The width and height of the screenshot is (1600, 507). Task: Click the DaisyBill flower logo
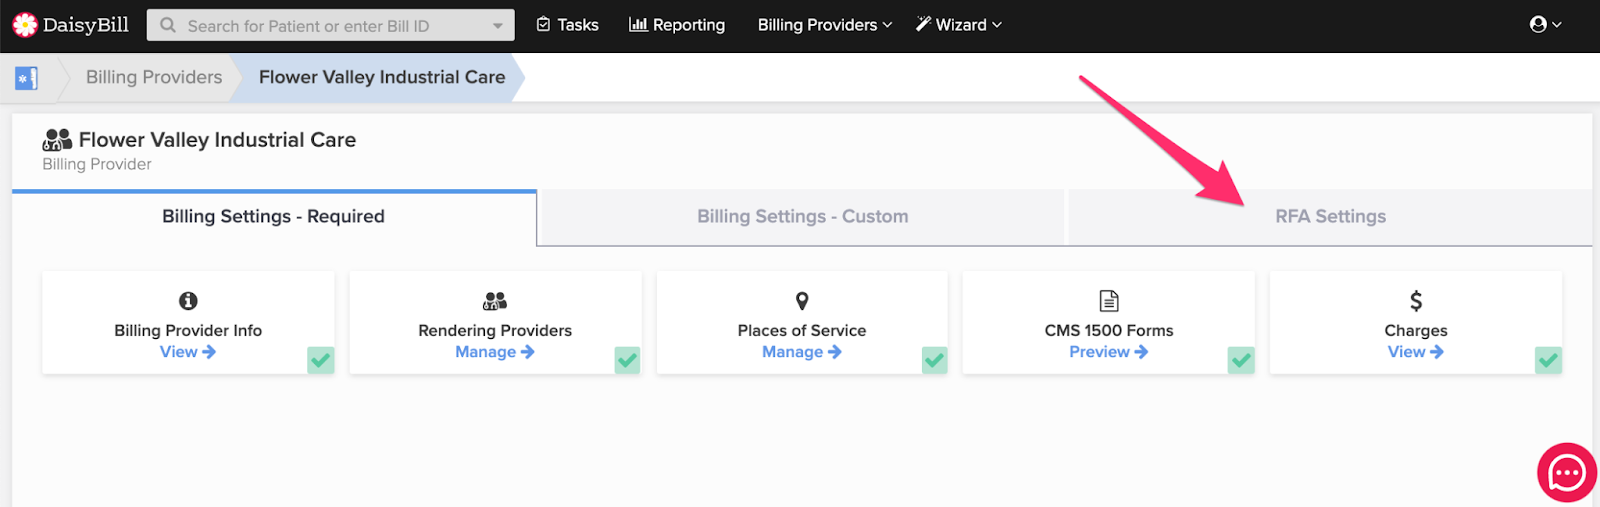[x=24, y=25]
